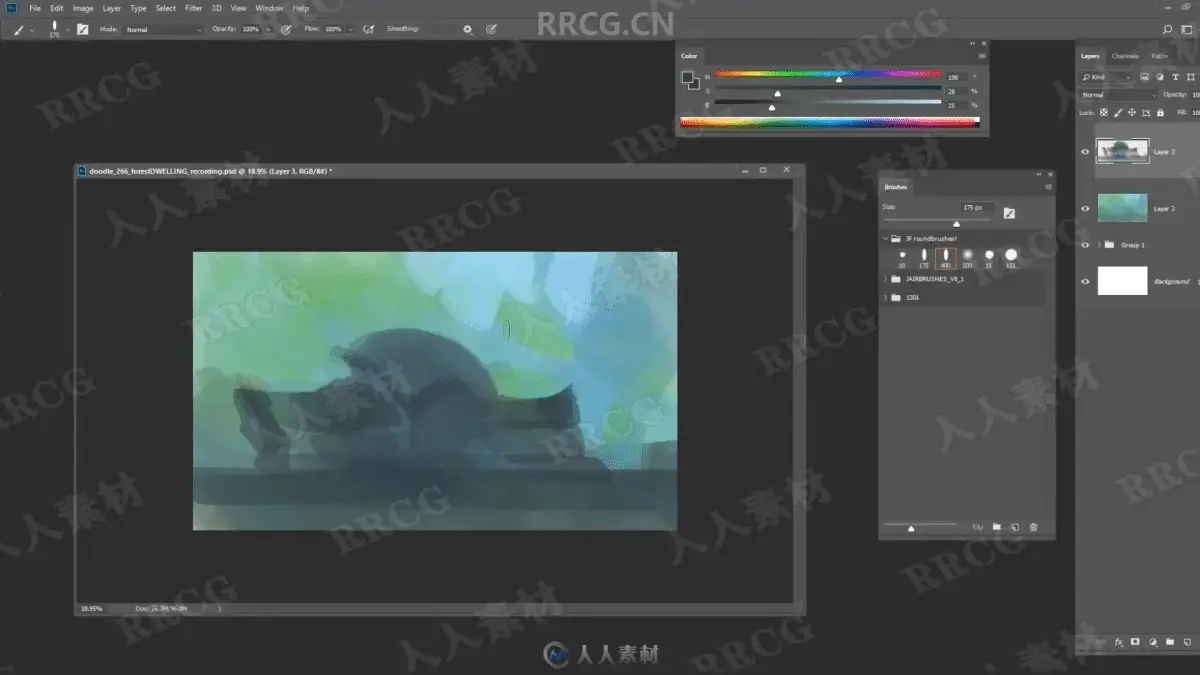Adjust the Brightness slider in Color panel
The image size is (1200, 675).
coord(828,104)
